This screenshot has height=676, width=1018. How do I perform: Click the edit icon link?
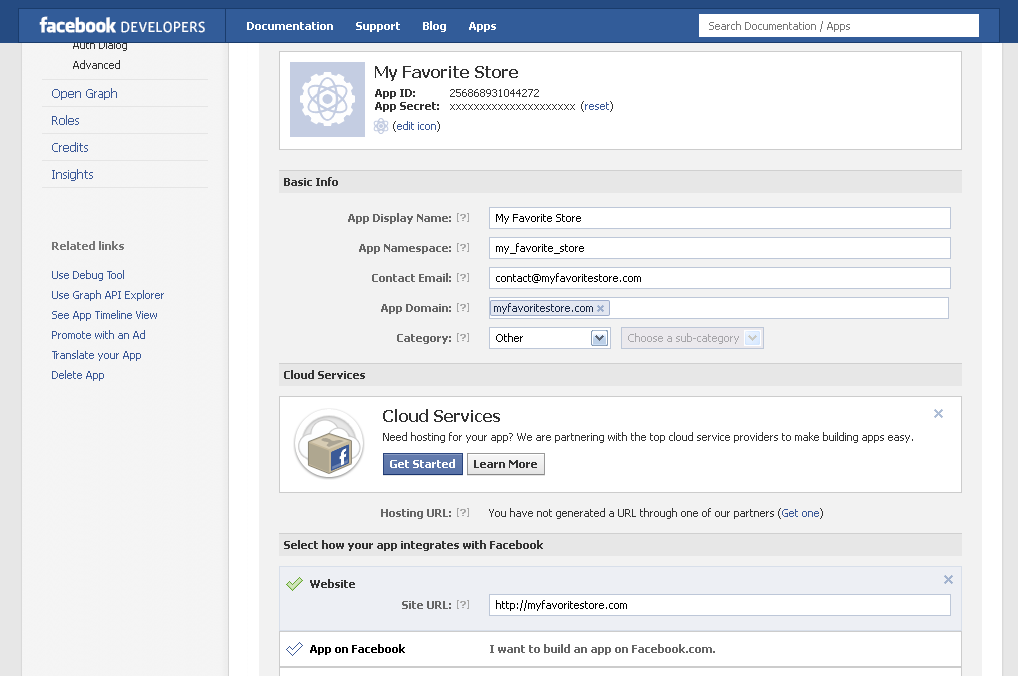(416, 126)
